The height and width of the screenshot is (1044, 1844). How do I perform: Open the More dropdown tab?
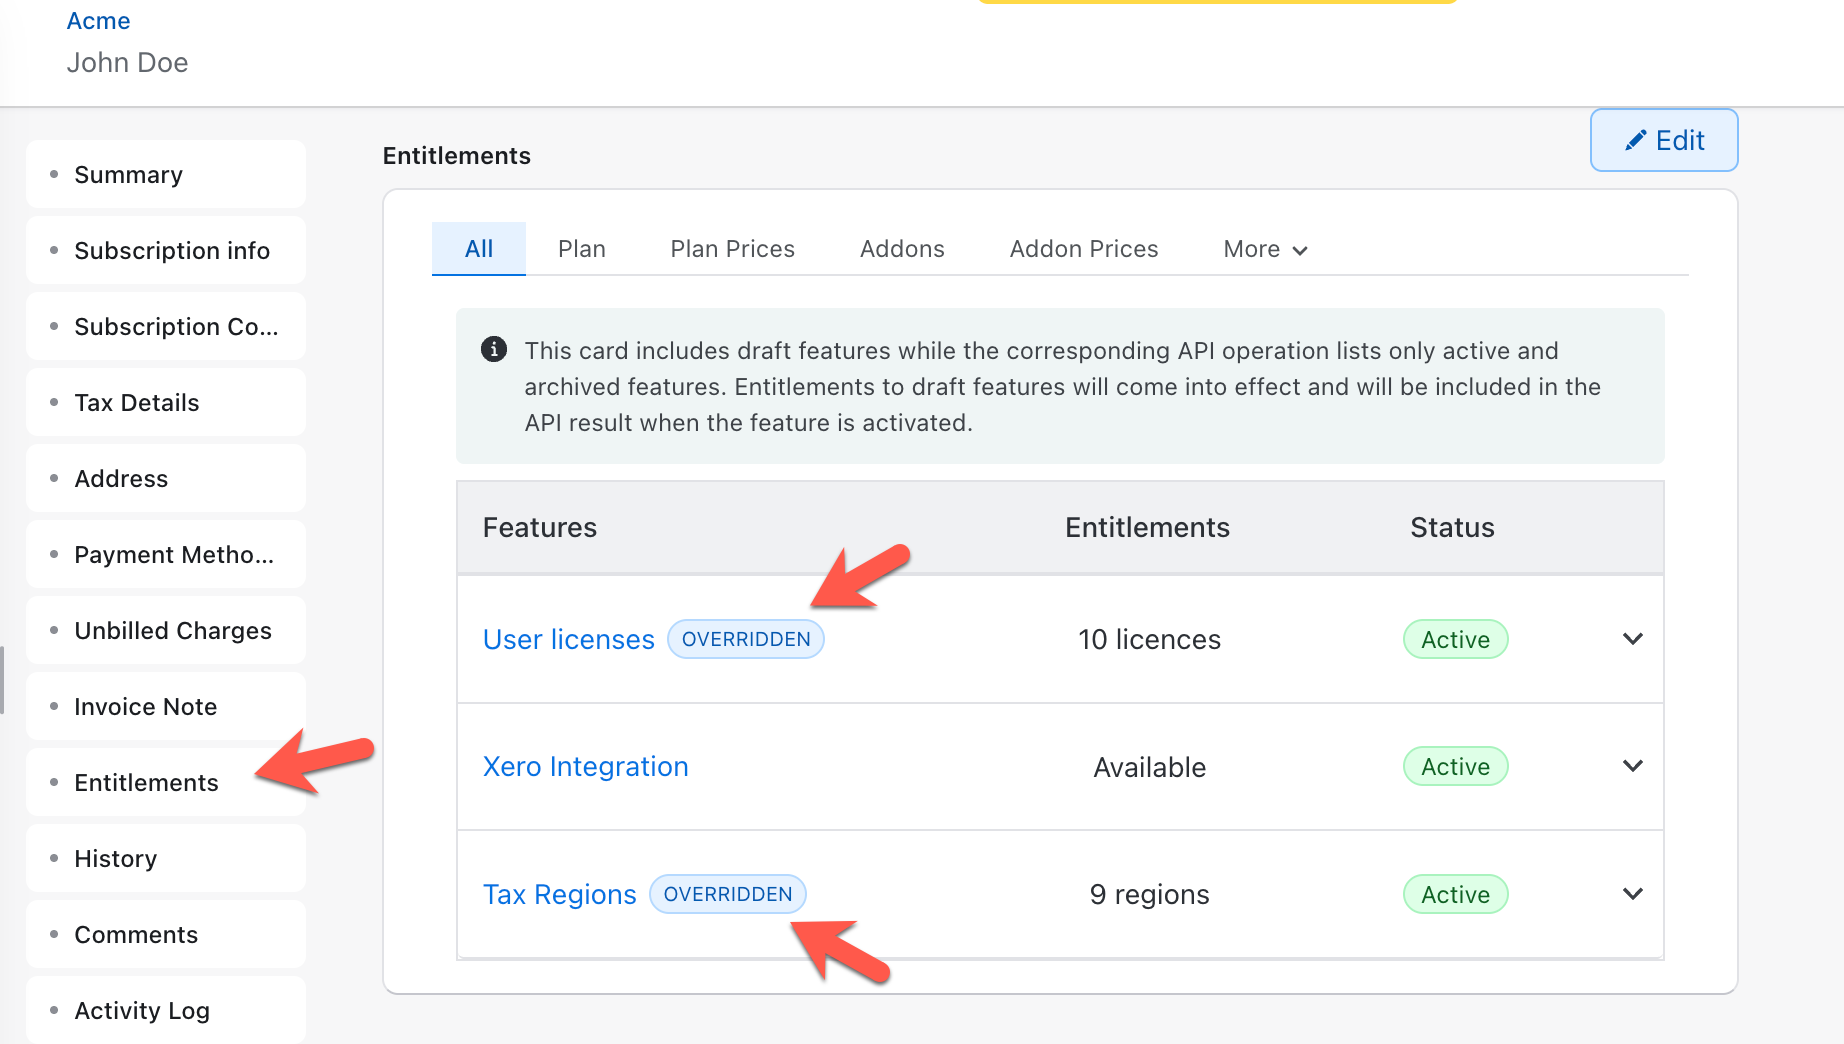[1264, 249]
